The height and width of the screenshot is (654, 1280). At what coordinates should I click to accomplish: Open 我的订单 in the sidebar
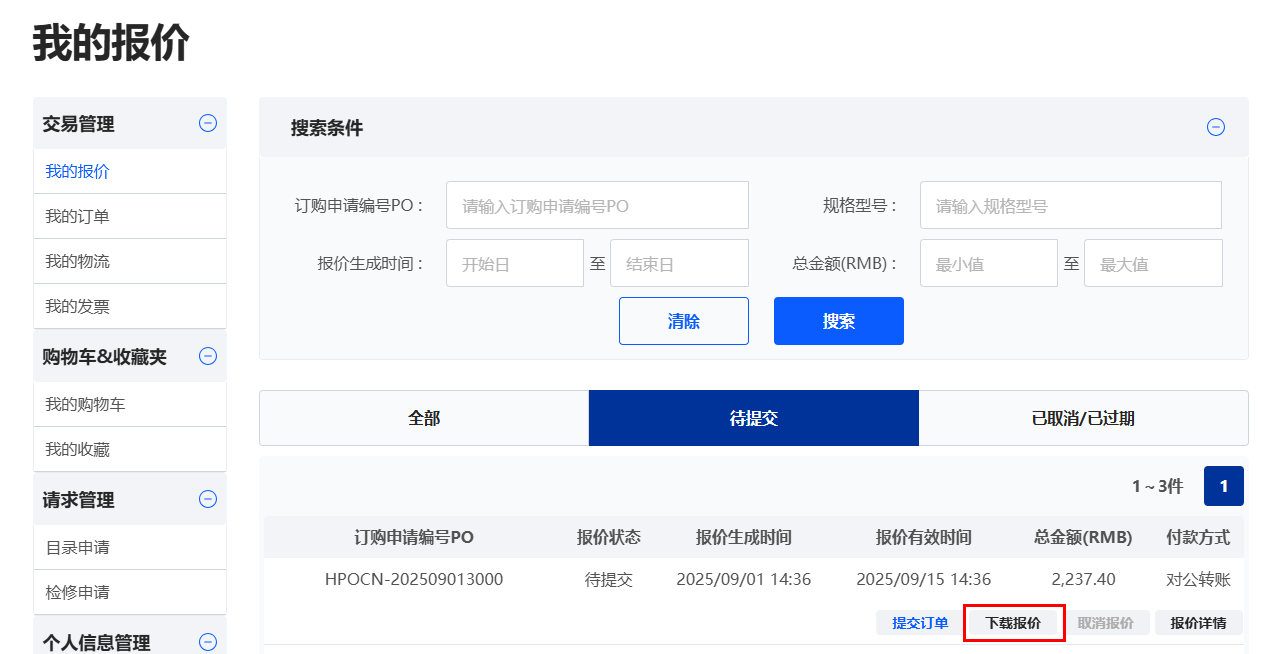point(78,216)
